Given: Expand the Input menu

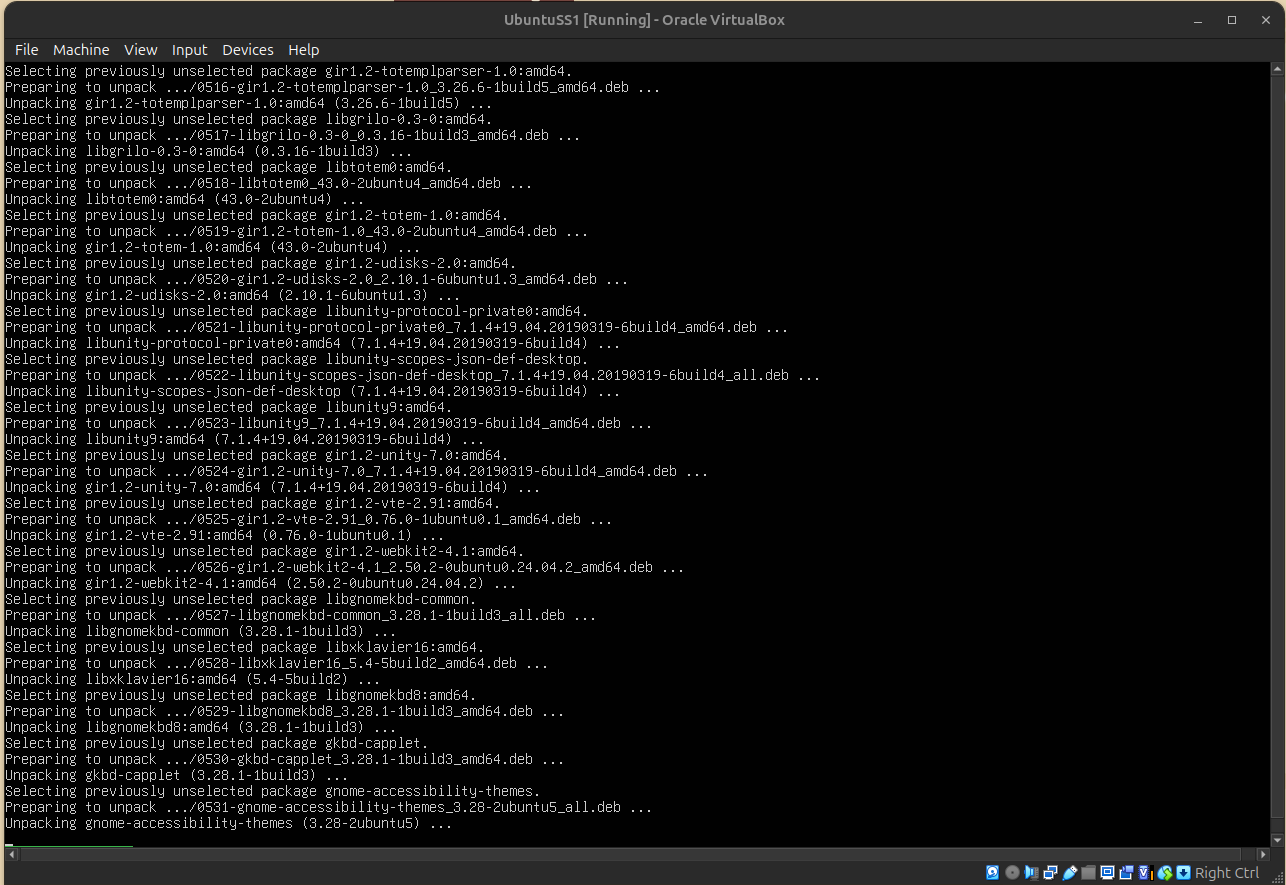Looking at the screenshot, I should click(x=189, y=50).
